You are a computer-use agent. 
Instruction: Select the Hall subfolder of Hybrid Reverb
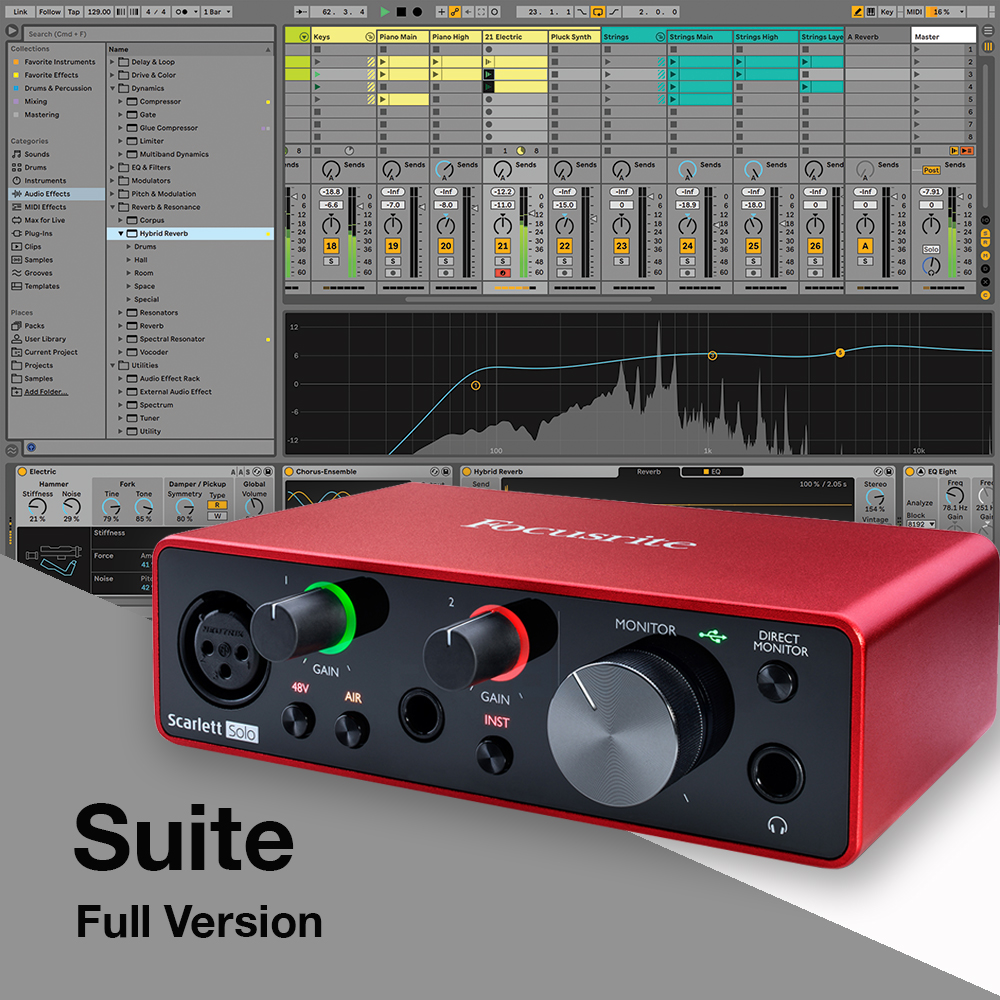point(141,260)
